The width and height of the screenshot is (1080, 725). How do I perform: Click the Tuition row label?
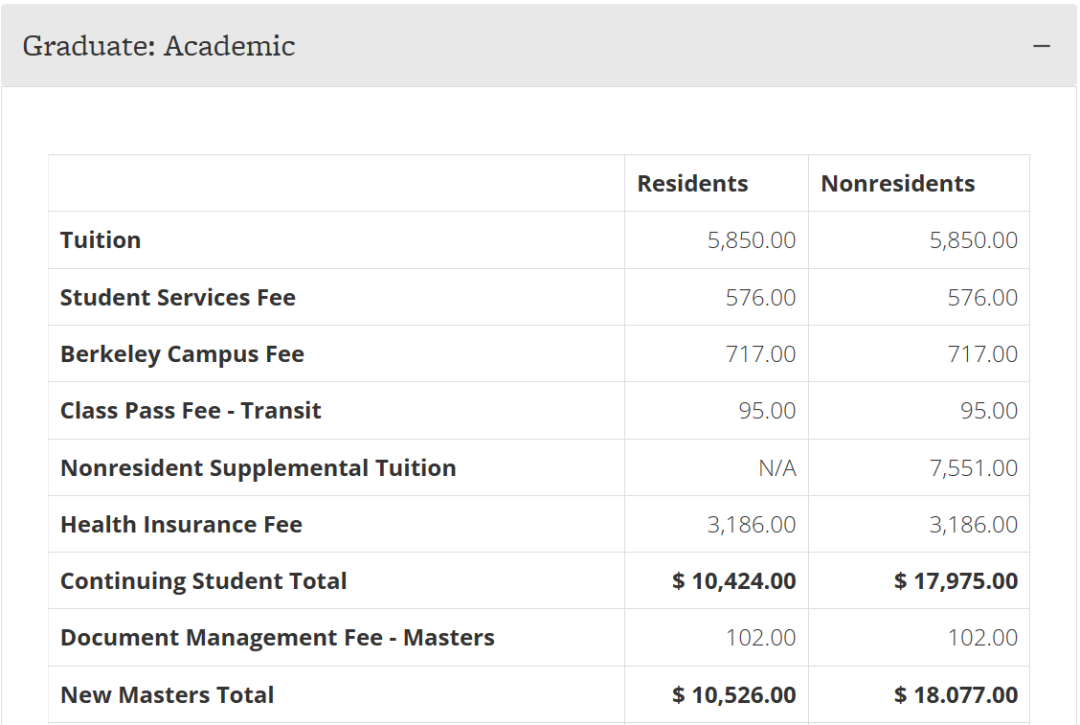coord(100,240)
